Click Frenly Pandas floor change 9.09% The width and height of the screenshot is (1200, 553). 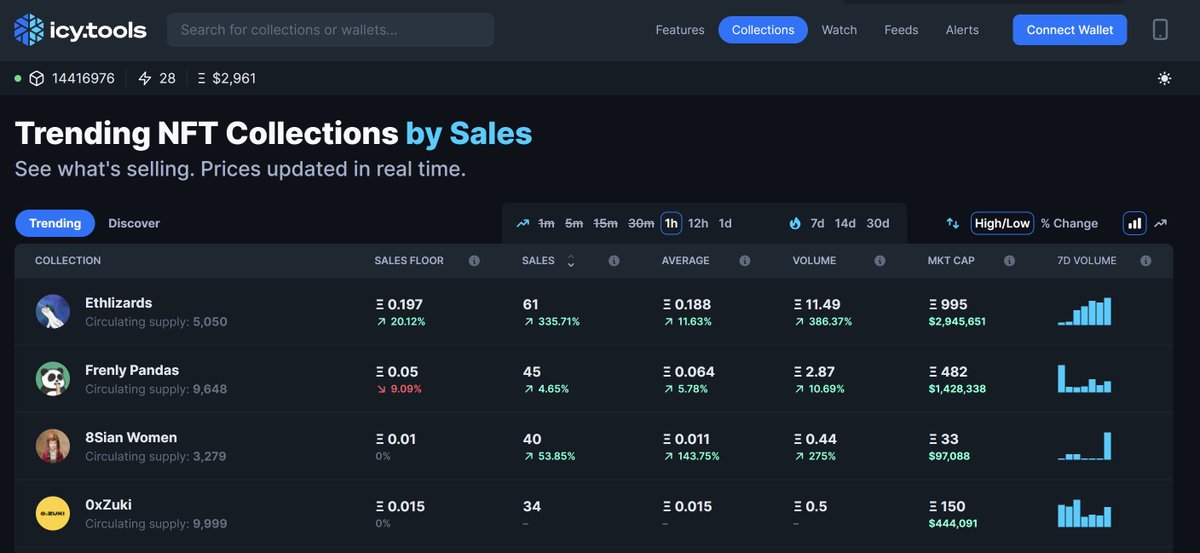point(398,389)
